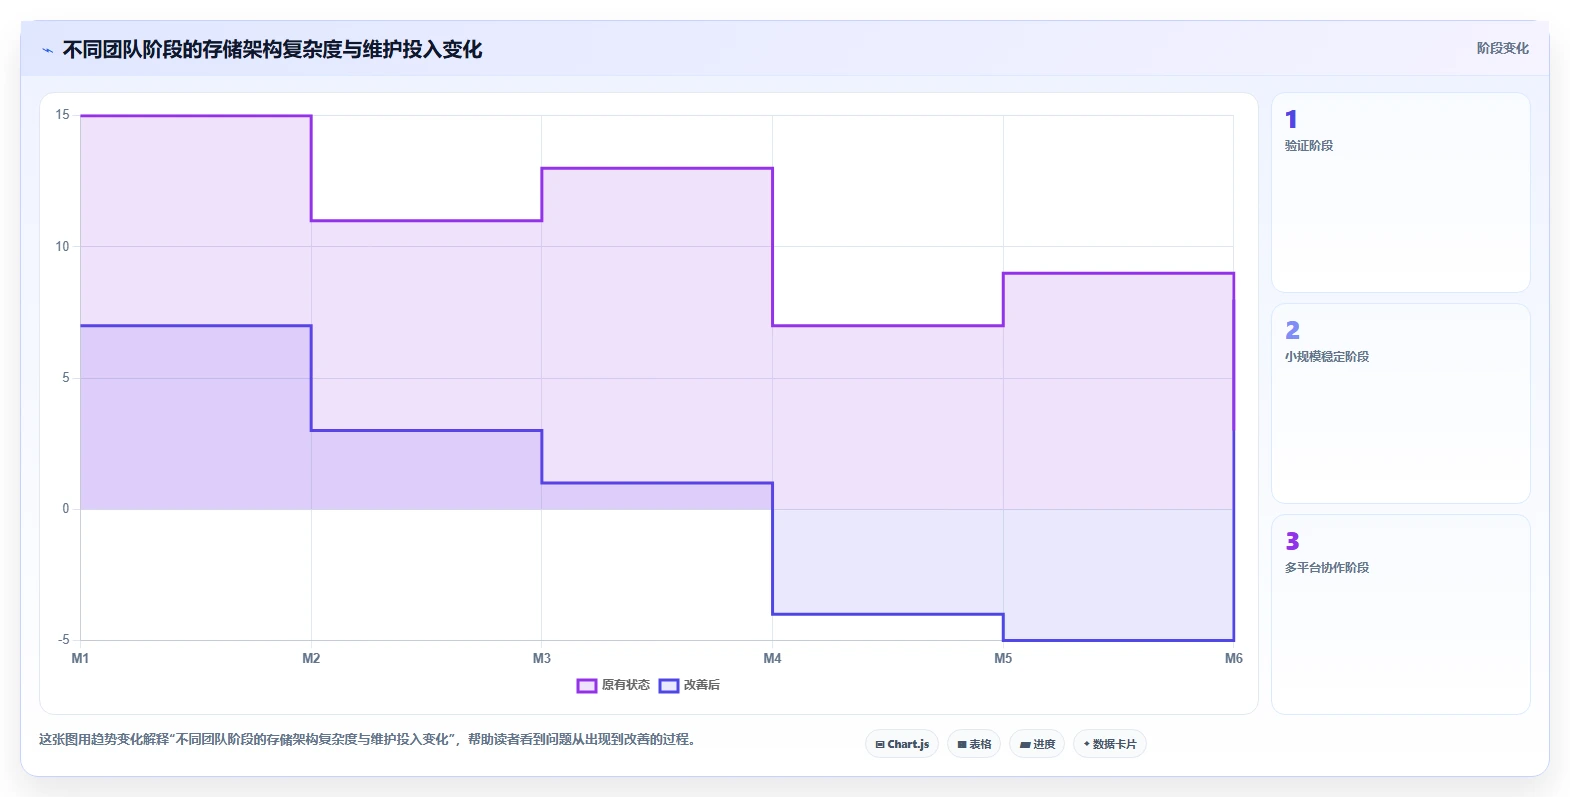This screenshot has height=797, width=1570.
Task: Click the chart description text below the chart
Action: (x=367, y=740)
